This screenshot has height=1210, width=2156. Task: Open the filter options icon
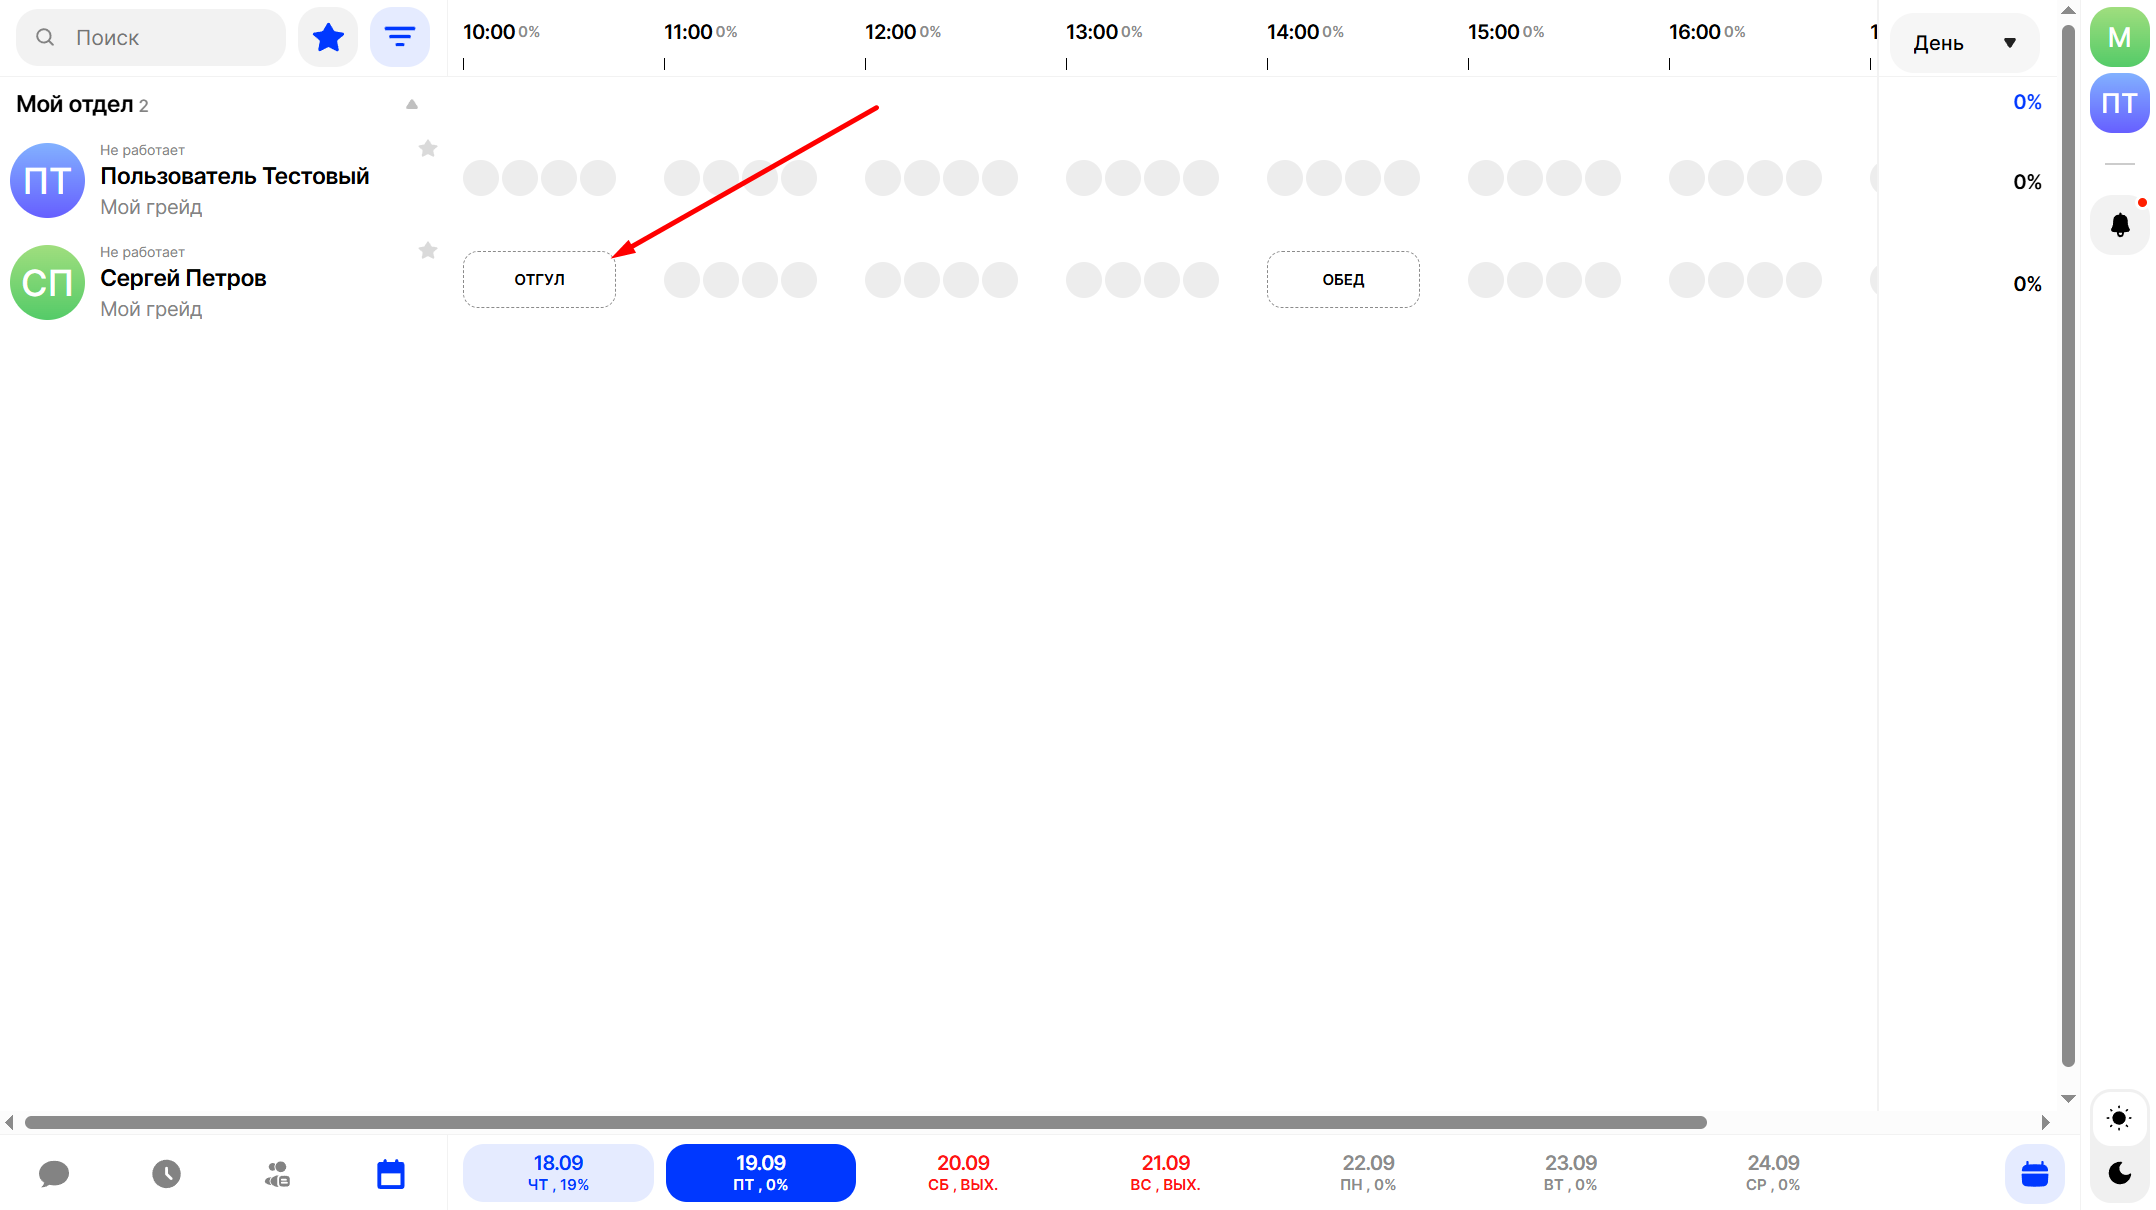pyautogui.click(x=400, y=38)
